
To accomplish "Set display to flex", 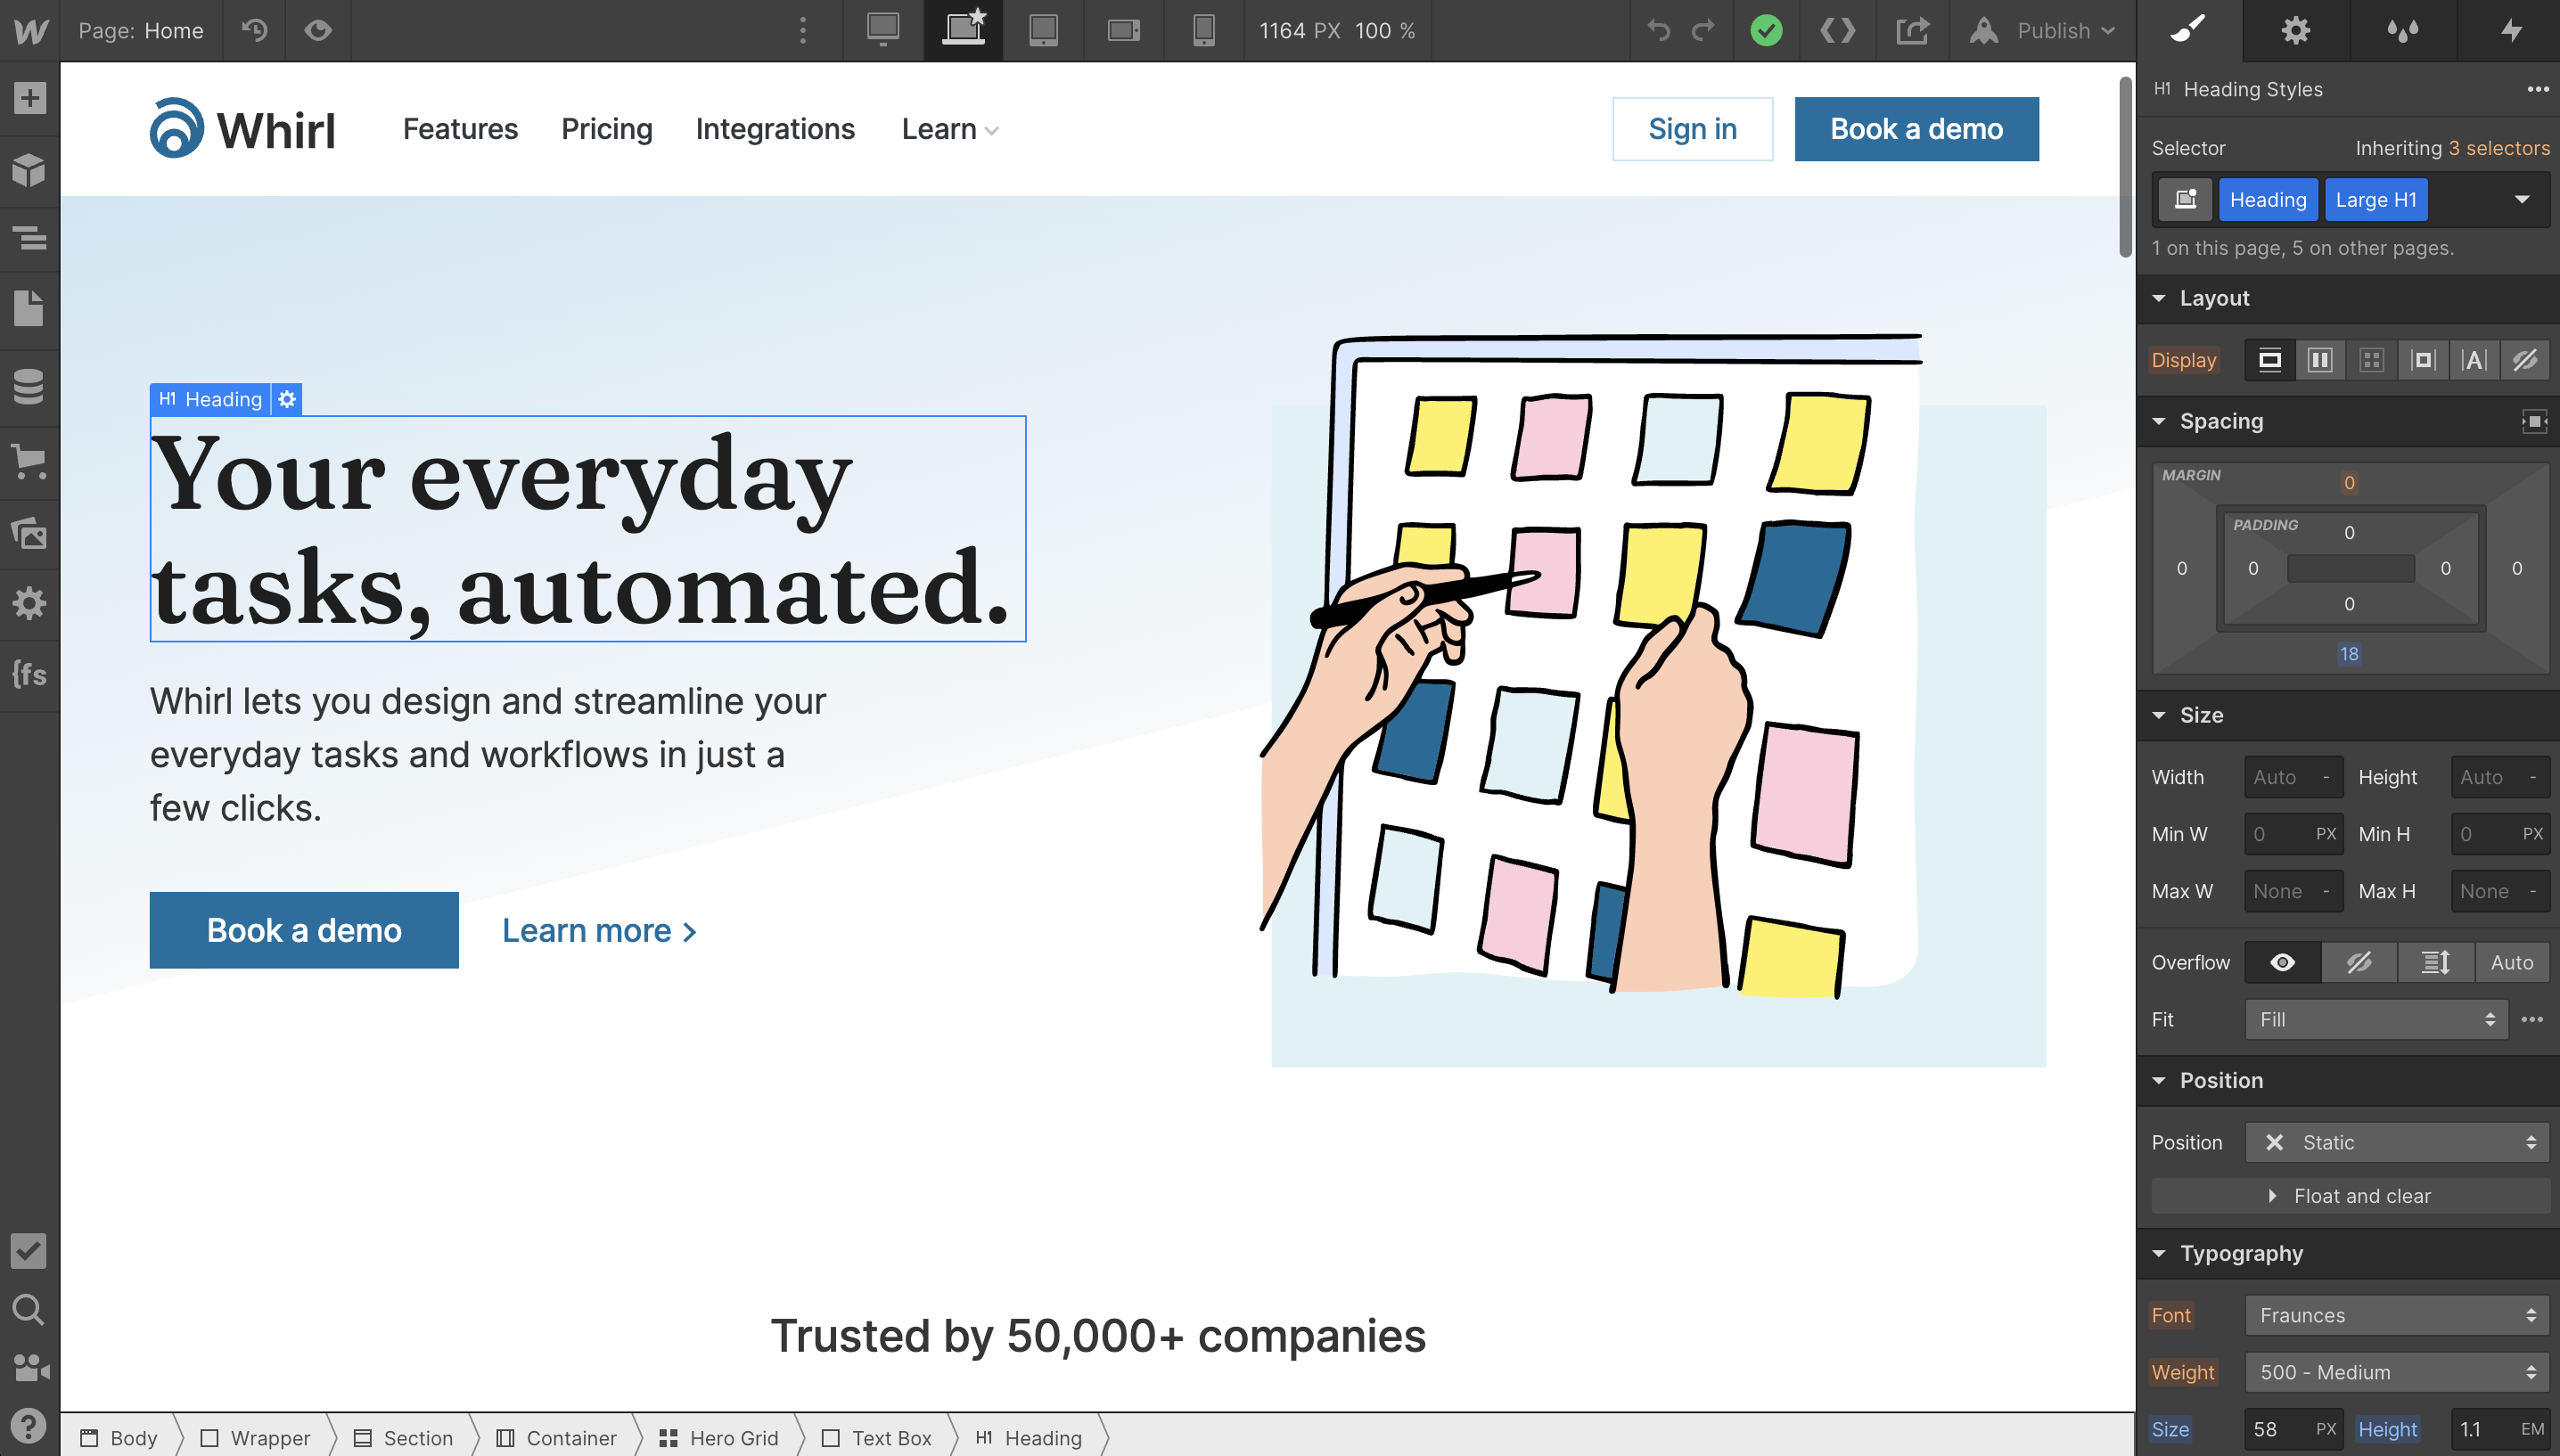I will [2320, 360].
